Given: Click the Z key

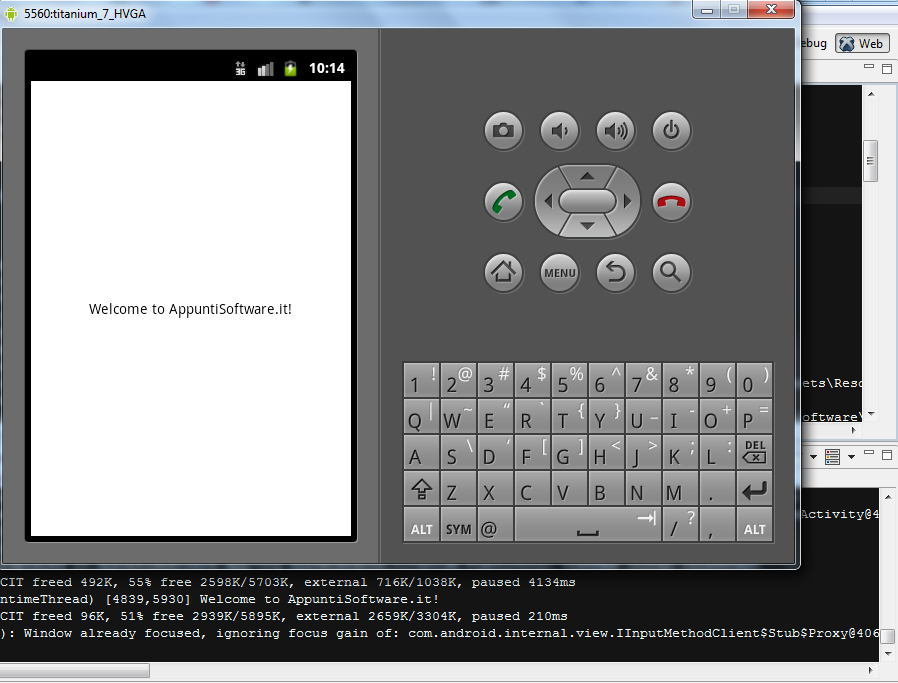Looking at the screenshot, I should (x=458, y=488).
